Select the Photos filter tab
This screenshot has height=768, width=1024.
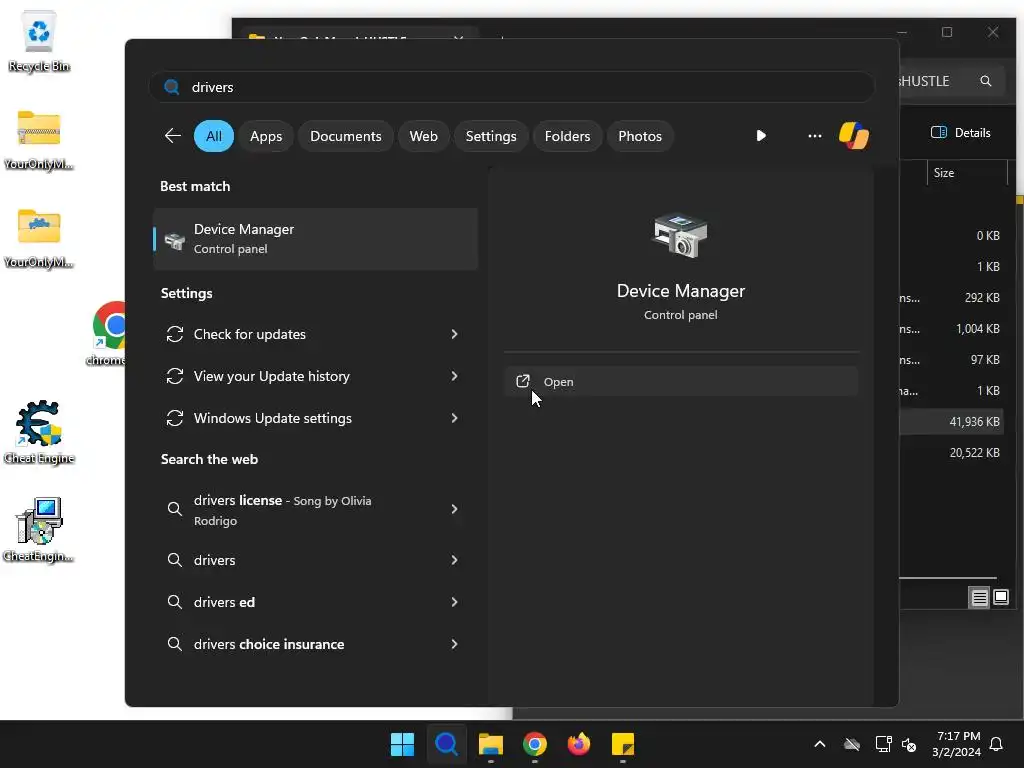click(640, 136)
